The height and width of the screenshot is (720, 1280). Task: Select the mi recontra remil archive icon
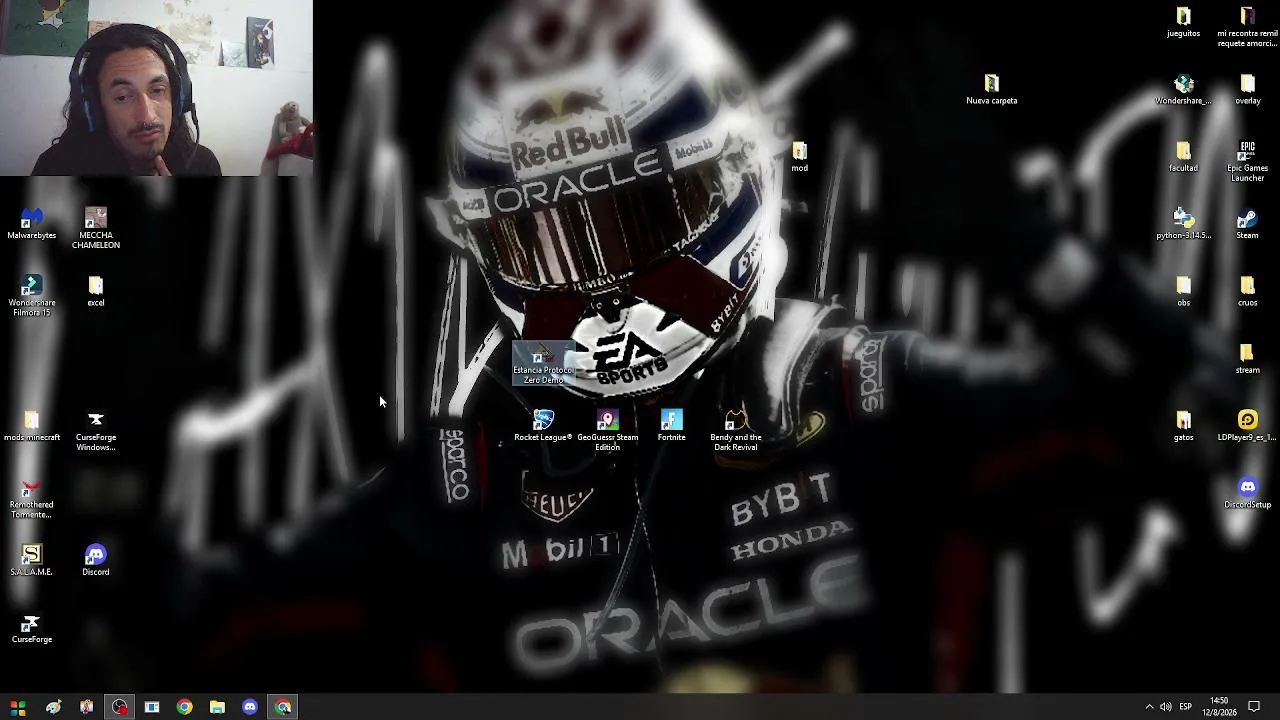1248,27
